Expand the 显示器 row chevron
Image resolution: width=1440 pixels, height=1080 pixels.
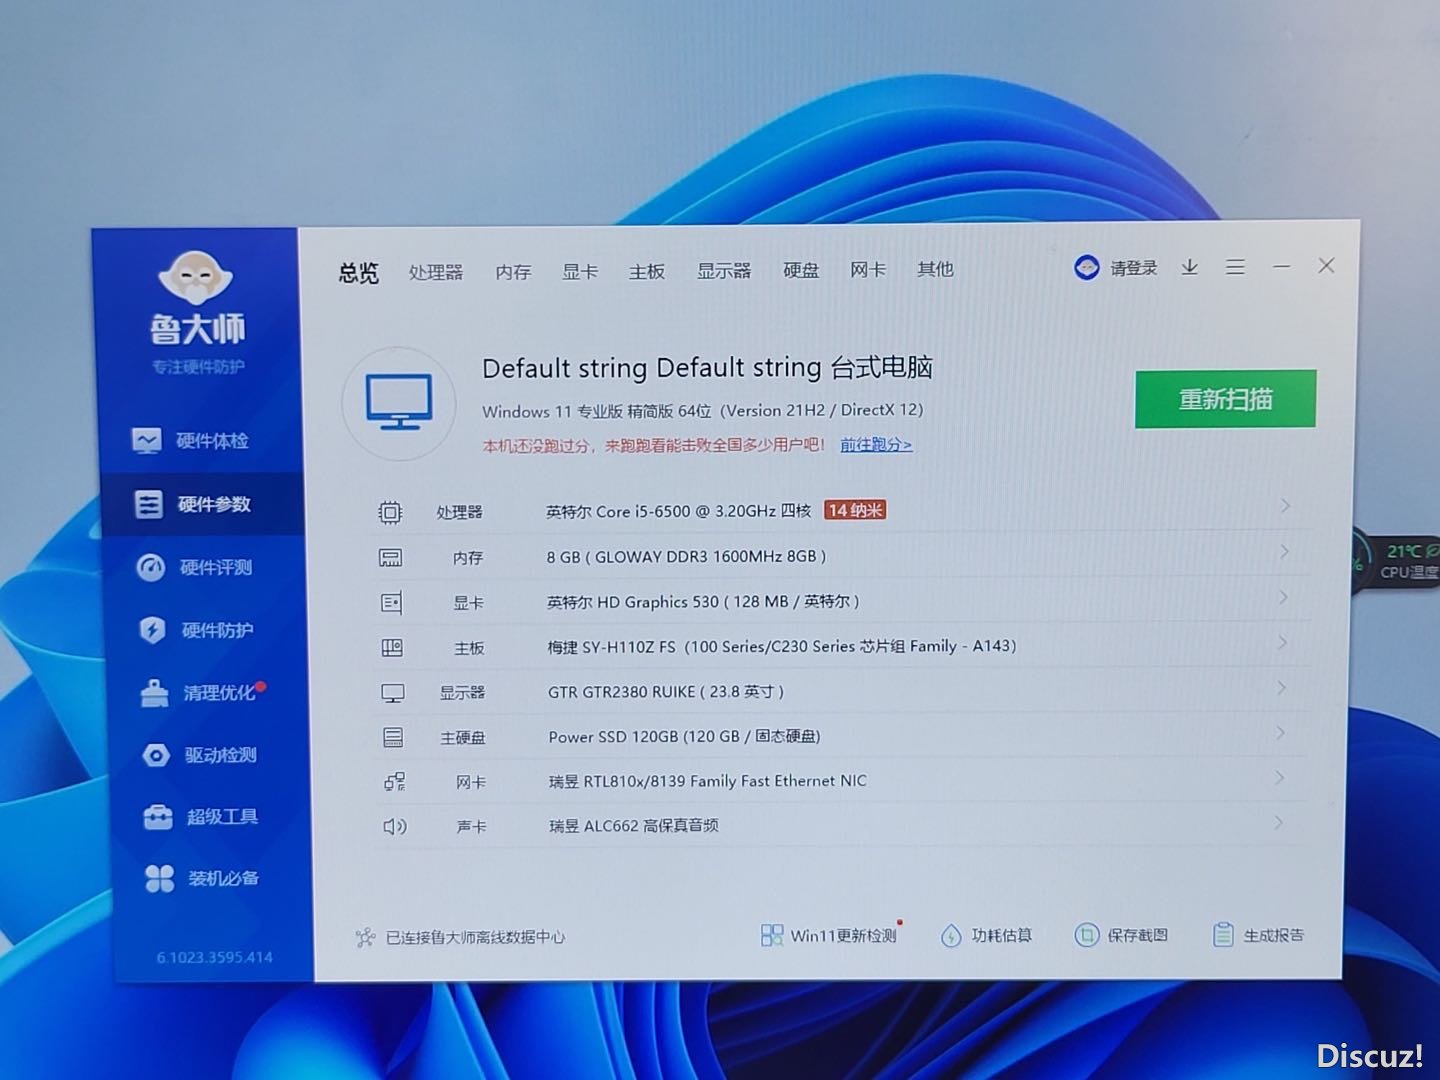click(1281, 688)
